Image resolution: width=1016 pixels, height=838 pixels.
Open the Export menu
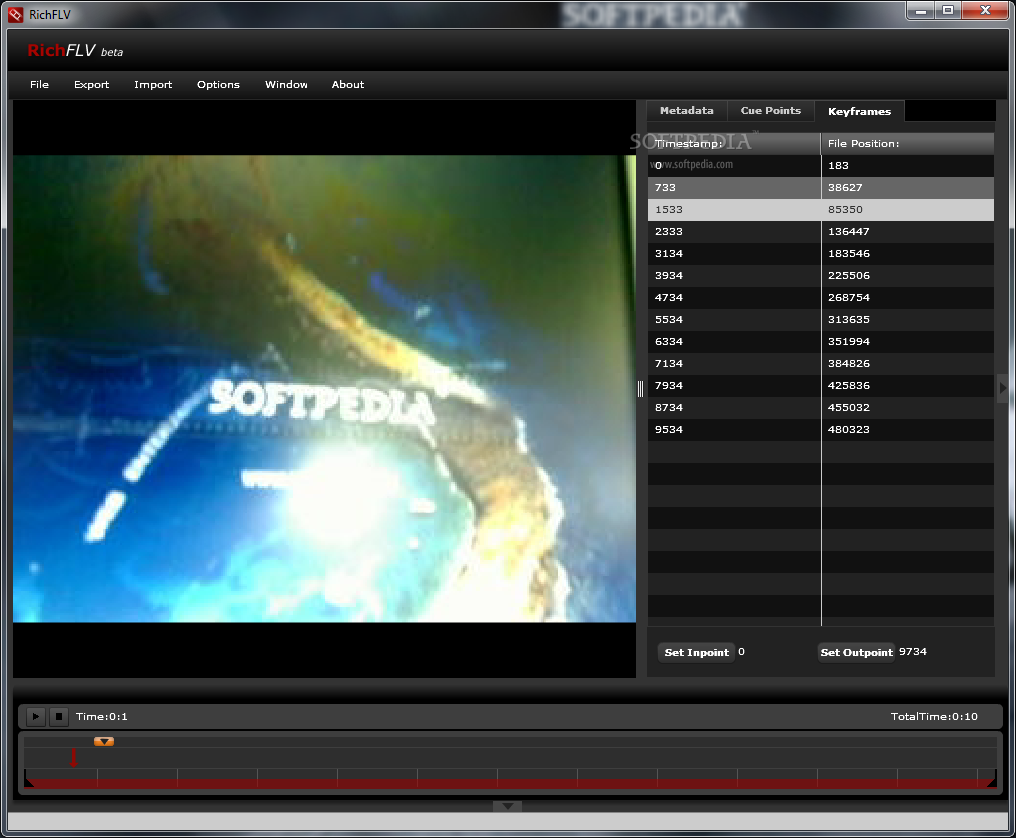pos(91,84)
